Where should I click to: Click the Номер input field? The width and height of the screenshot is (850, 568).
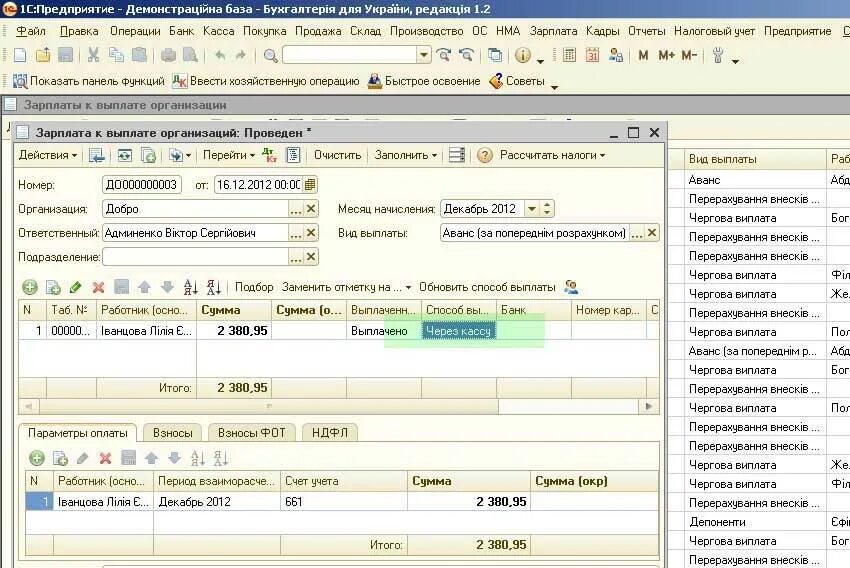[141, 185]
